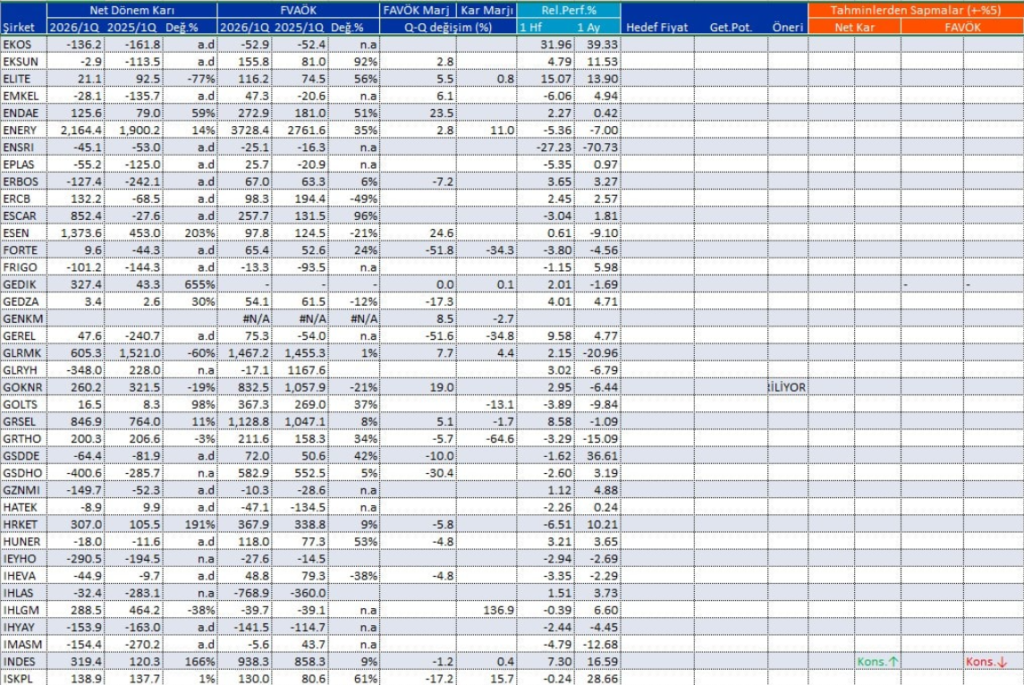Select ENERY FVAÖK value 3728.4
1024x685 pixels.
(249, 130)
